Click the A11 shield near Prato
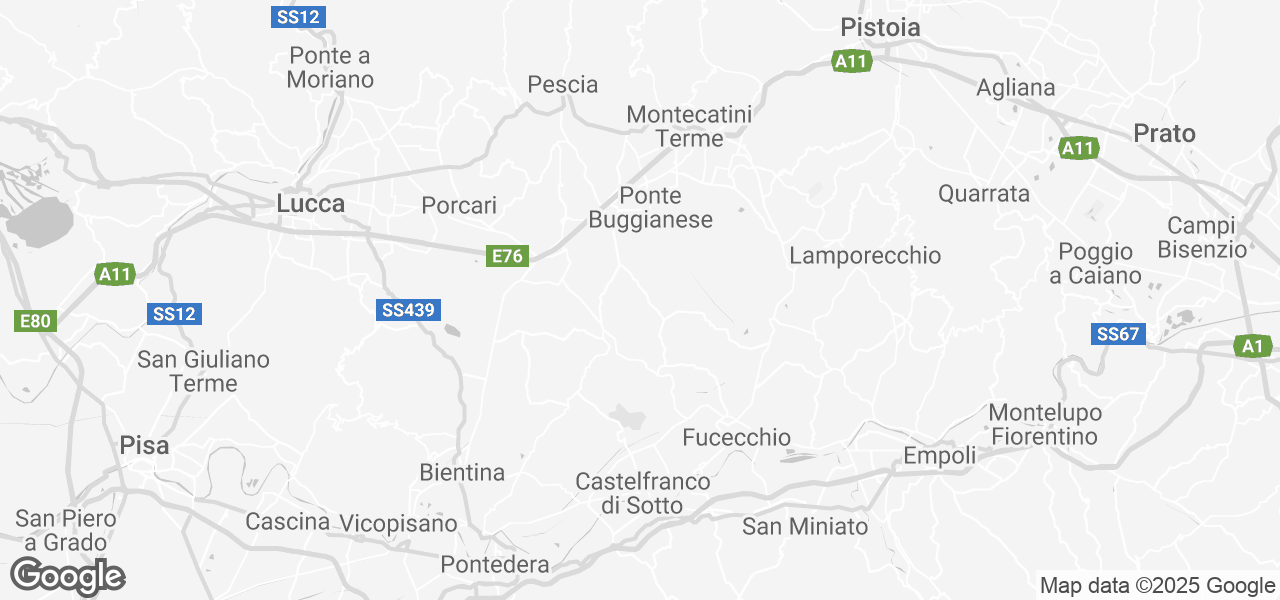 coord(1079,148)
